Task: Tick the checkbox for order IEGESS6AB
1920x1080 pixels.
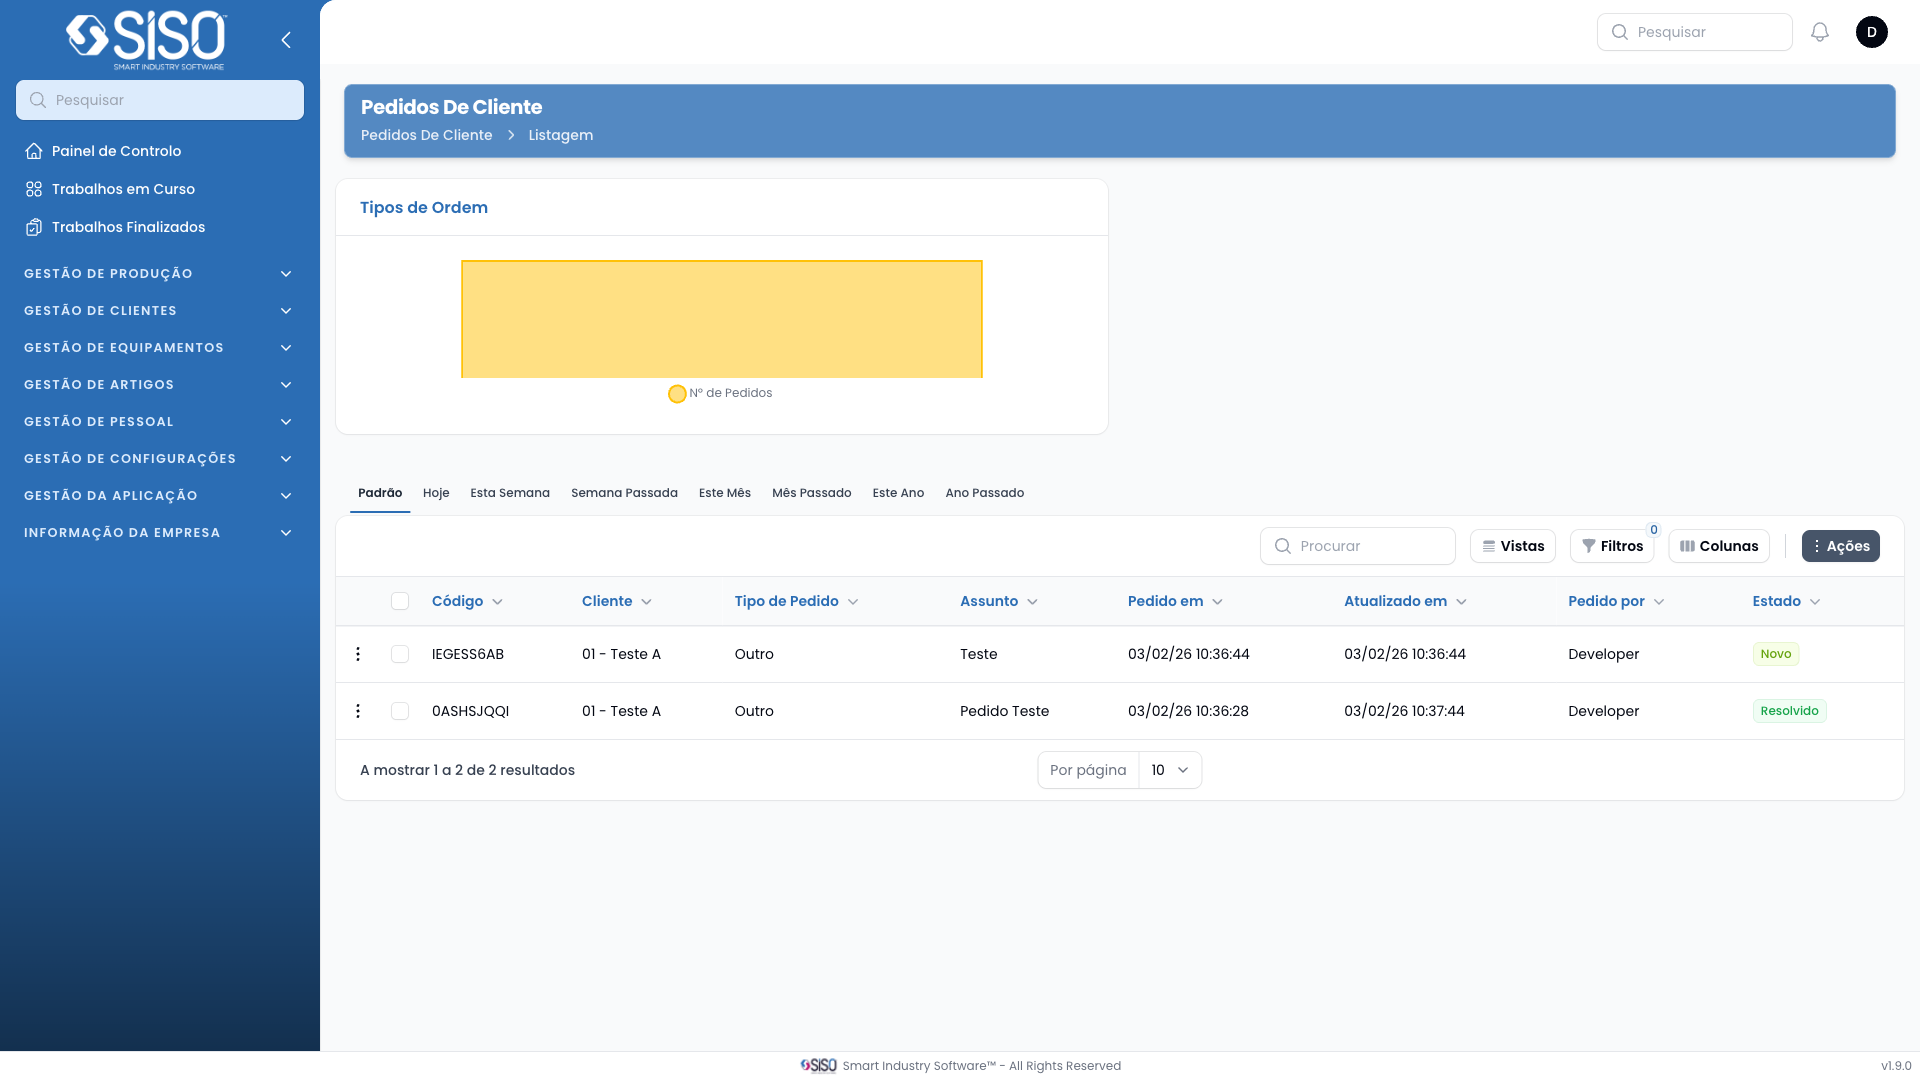Action: (400, 654)
